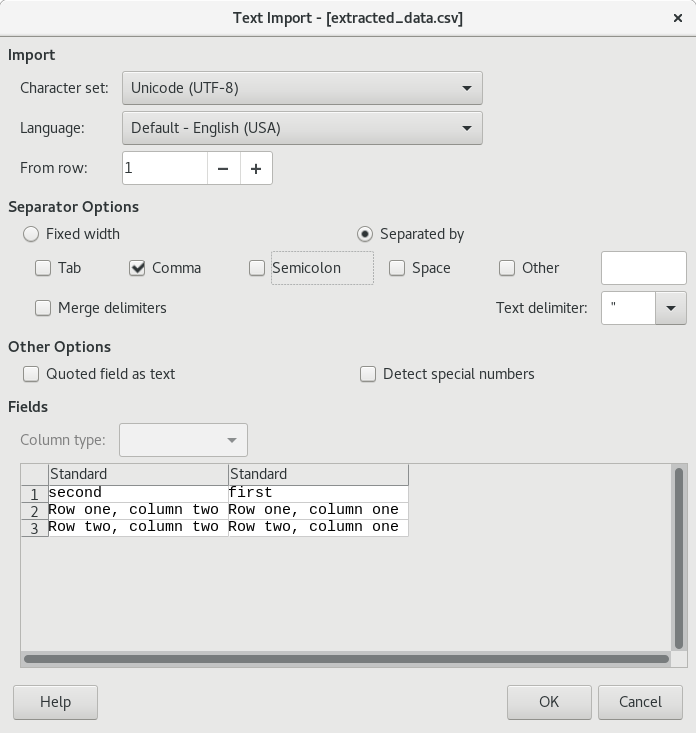Check the Other separator option
Screen dimensions: 696x733
[507, 268]
